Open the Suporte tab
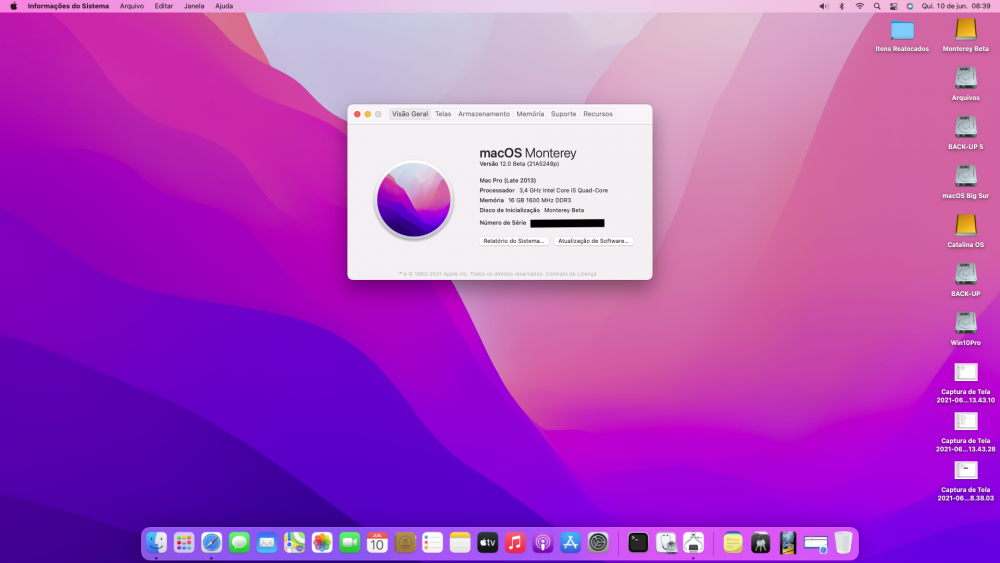Screen dimensions: 1000x563 tap(563, 114)
